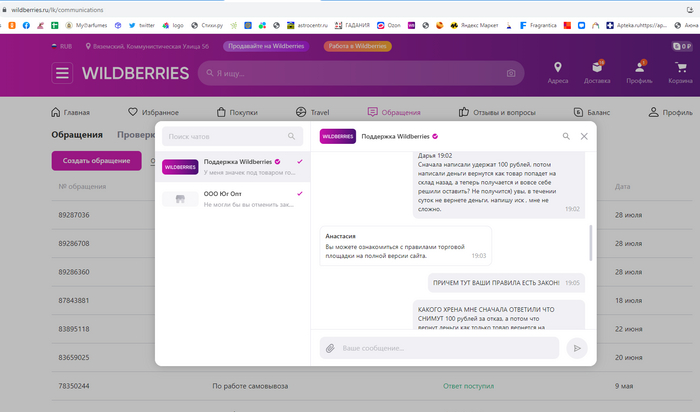The width and height of the screenshot is (700, 412).
Task: Click request number 78350244
Action: tap(74, 386)
